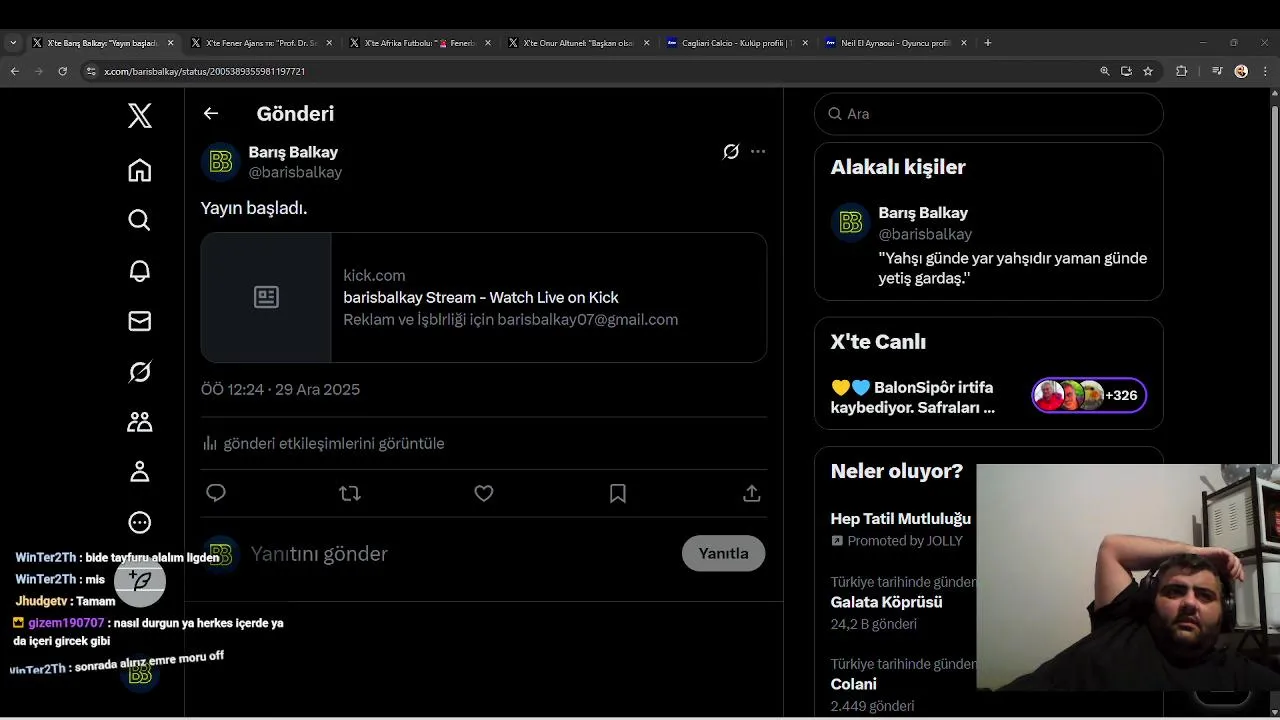Reload the page
This screenshot has height=720, width=1280.
tap(63, 71)
